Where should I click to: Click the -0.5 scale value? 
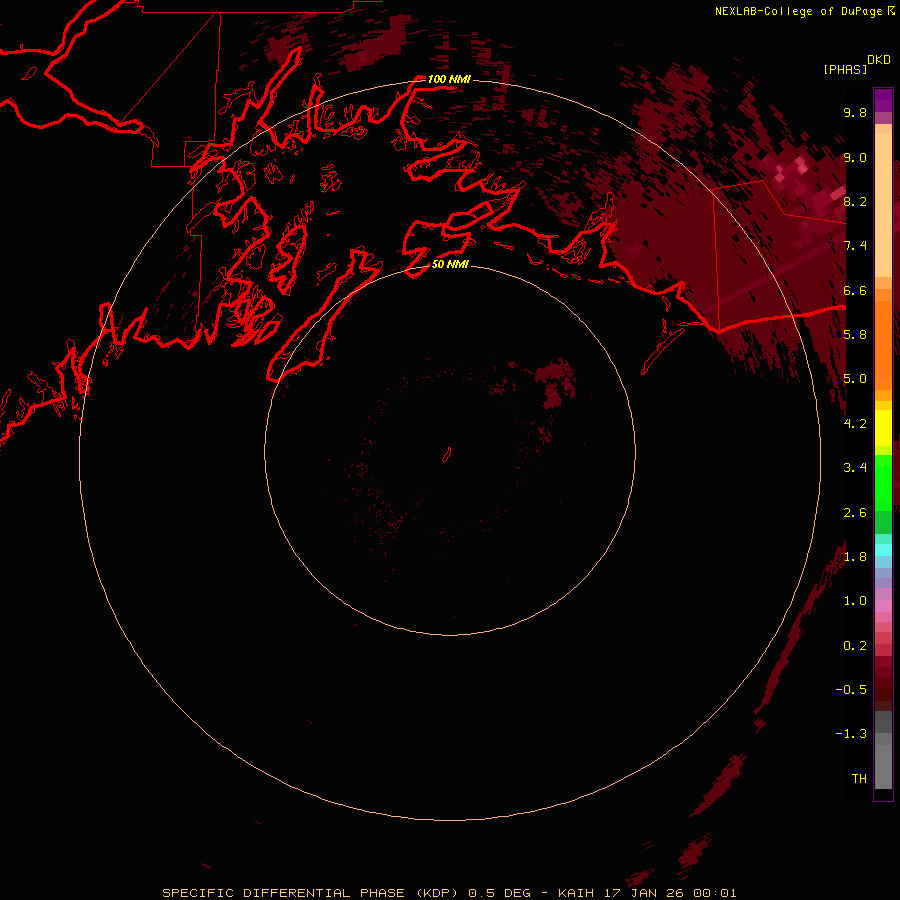coord(851,690)
